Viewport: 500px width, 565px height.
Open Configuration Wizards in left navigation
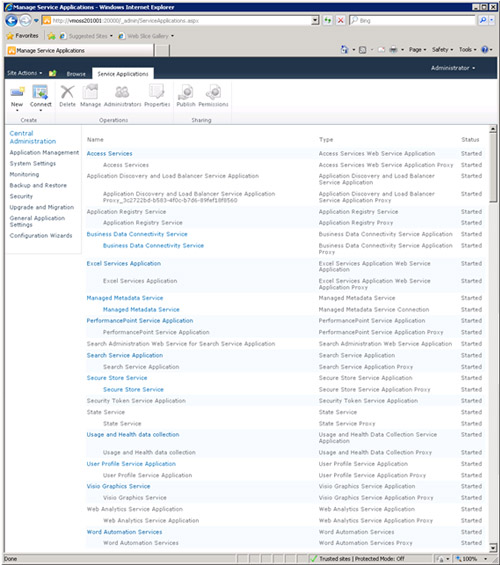pyautogui.click(x=41, y=235)
